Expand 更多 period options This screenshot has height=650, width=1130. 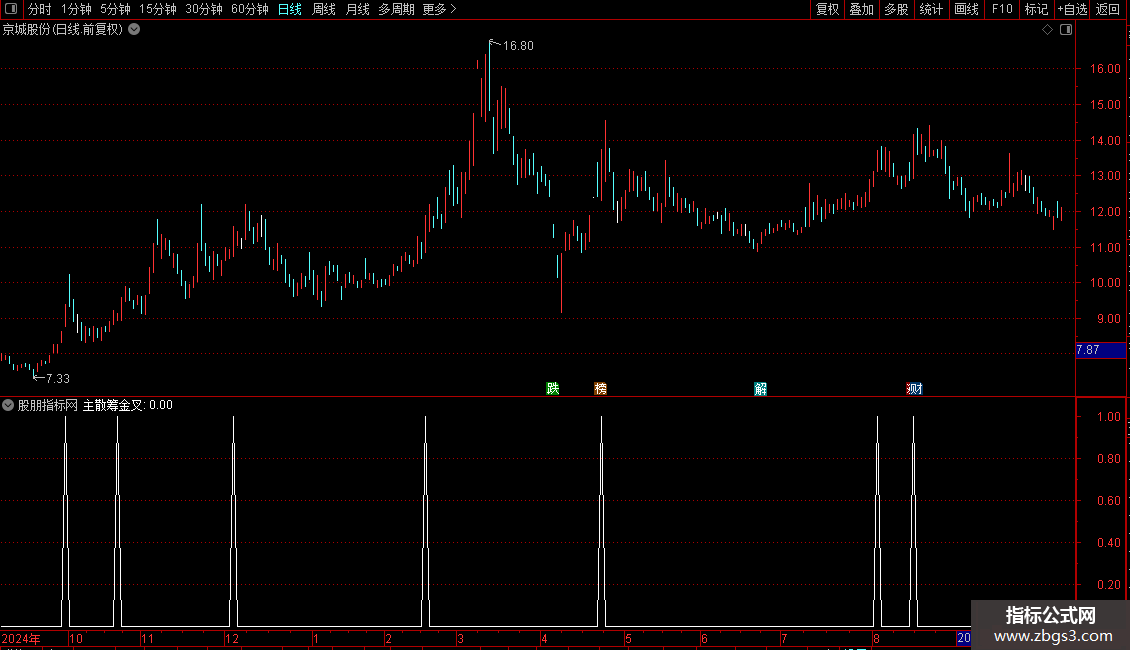click(x=439, y=9)
